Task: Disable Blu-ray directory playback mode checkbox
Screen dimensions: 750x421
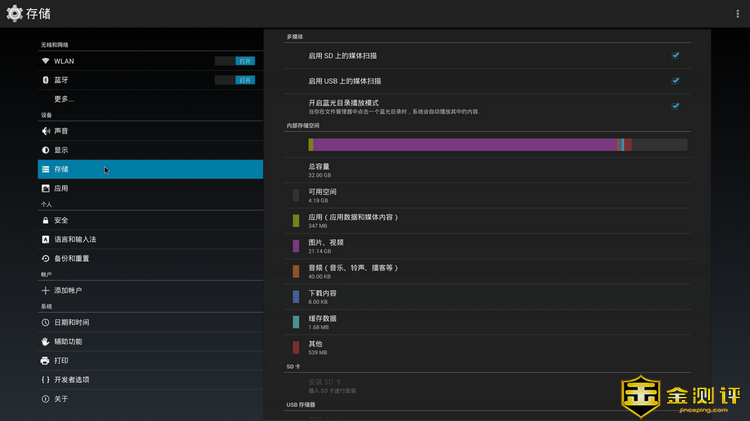Action: 676,106
